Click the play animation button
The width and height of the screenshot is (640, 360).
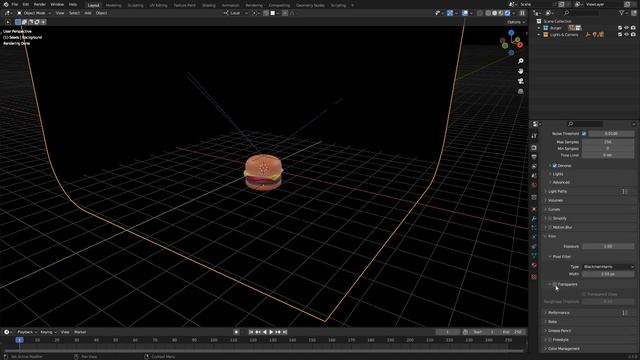coord(271,332)
